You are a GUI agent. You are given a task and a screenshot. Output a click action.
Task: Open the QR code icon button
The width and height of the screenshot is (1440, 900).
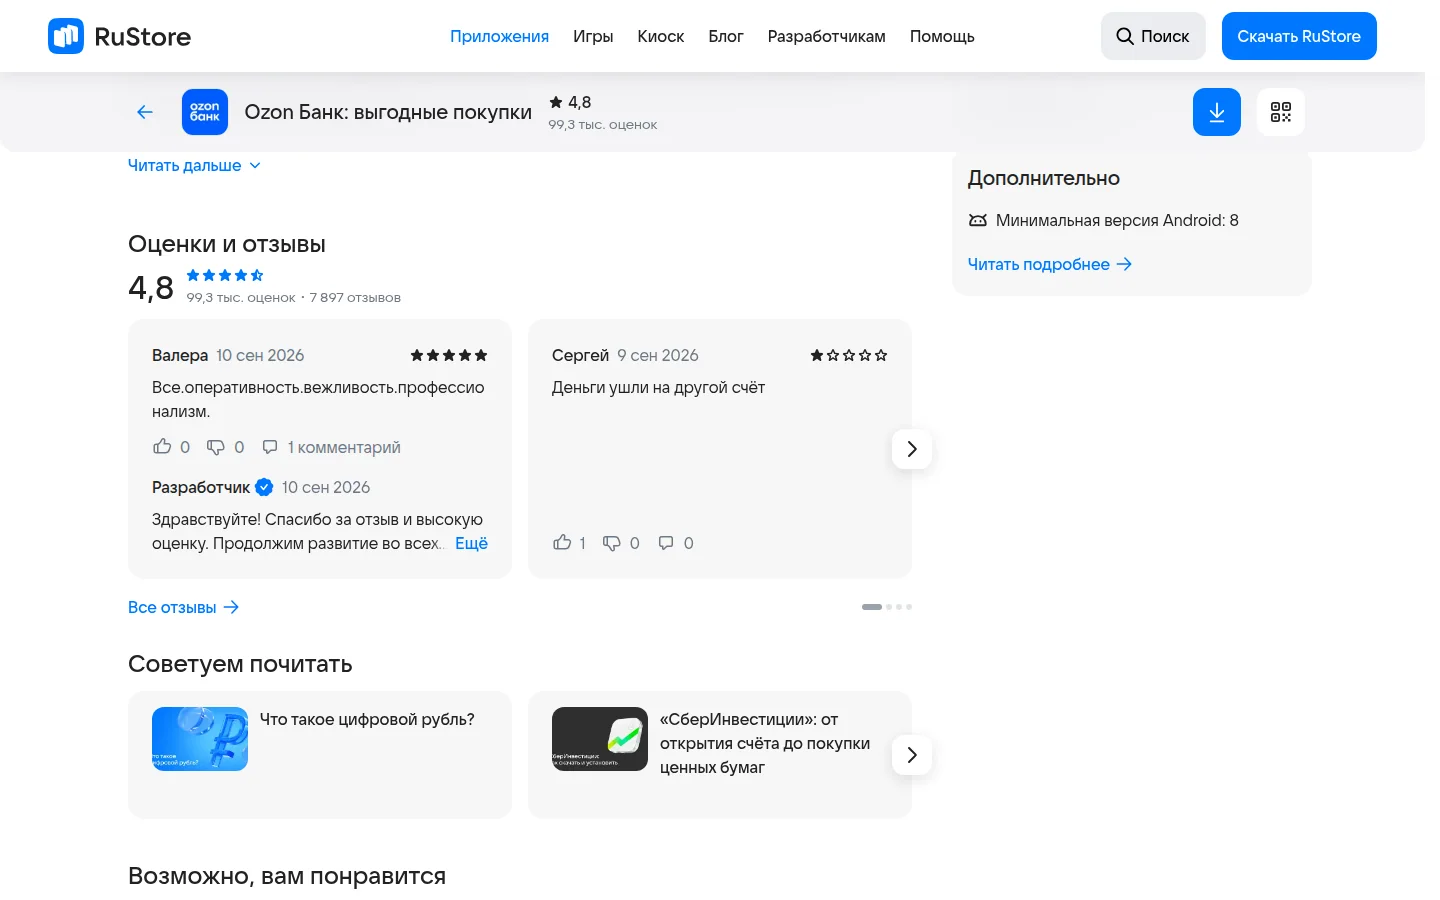pyautogui.click(x=1281, y=112)
